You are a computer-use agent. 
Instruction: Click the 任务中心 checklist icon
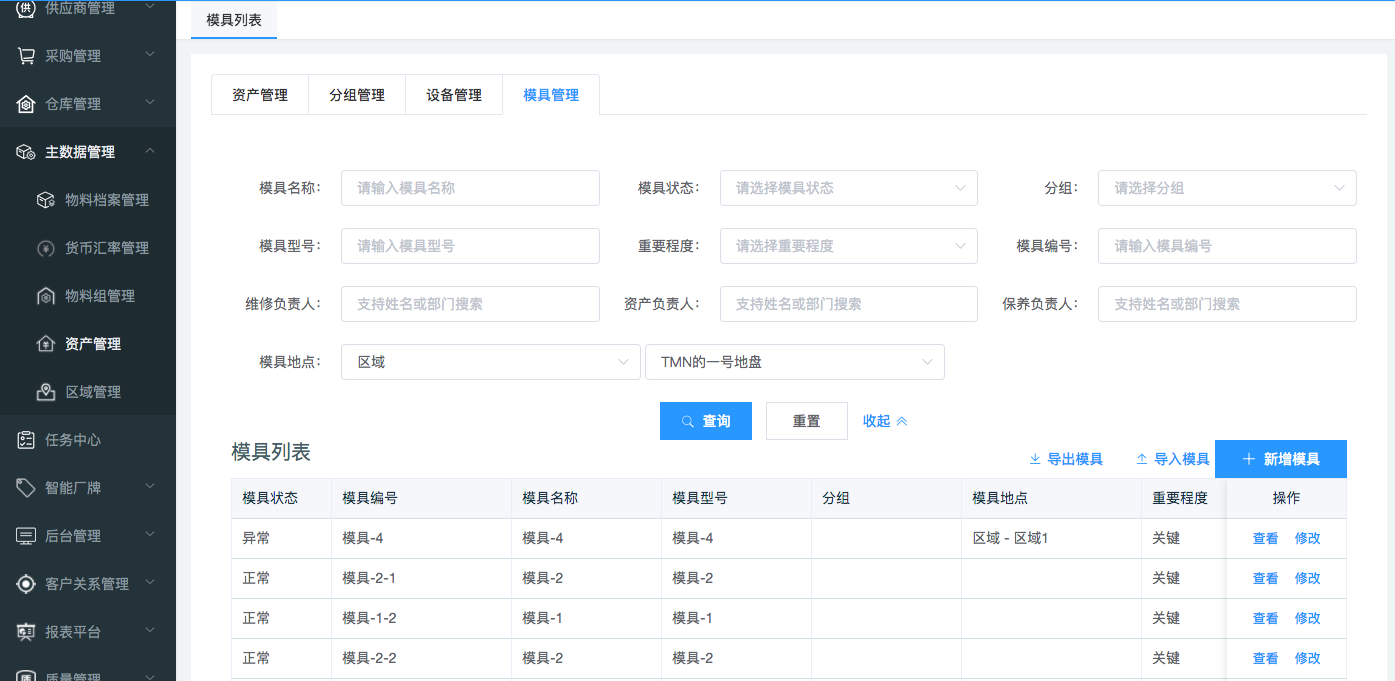pyautogui.click(x=26, y=440)
